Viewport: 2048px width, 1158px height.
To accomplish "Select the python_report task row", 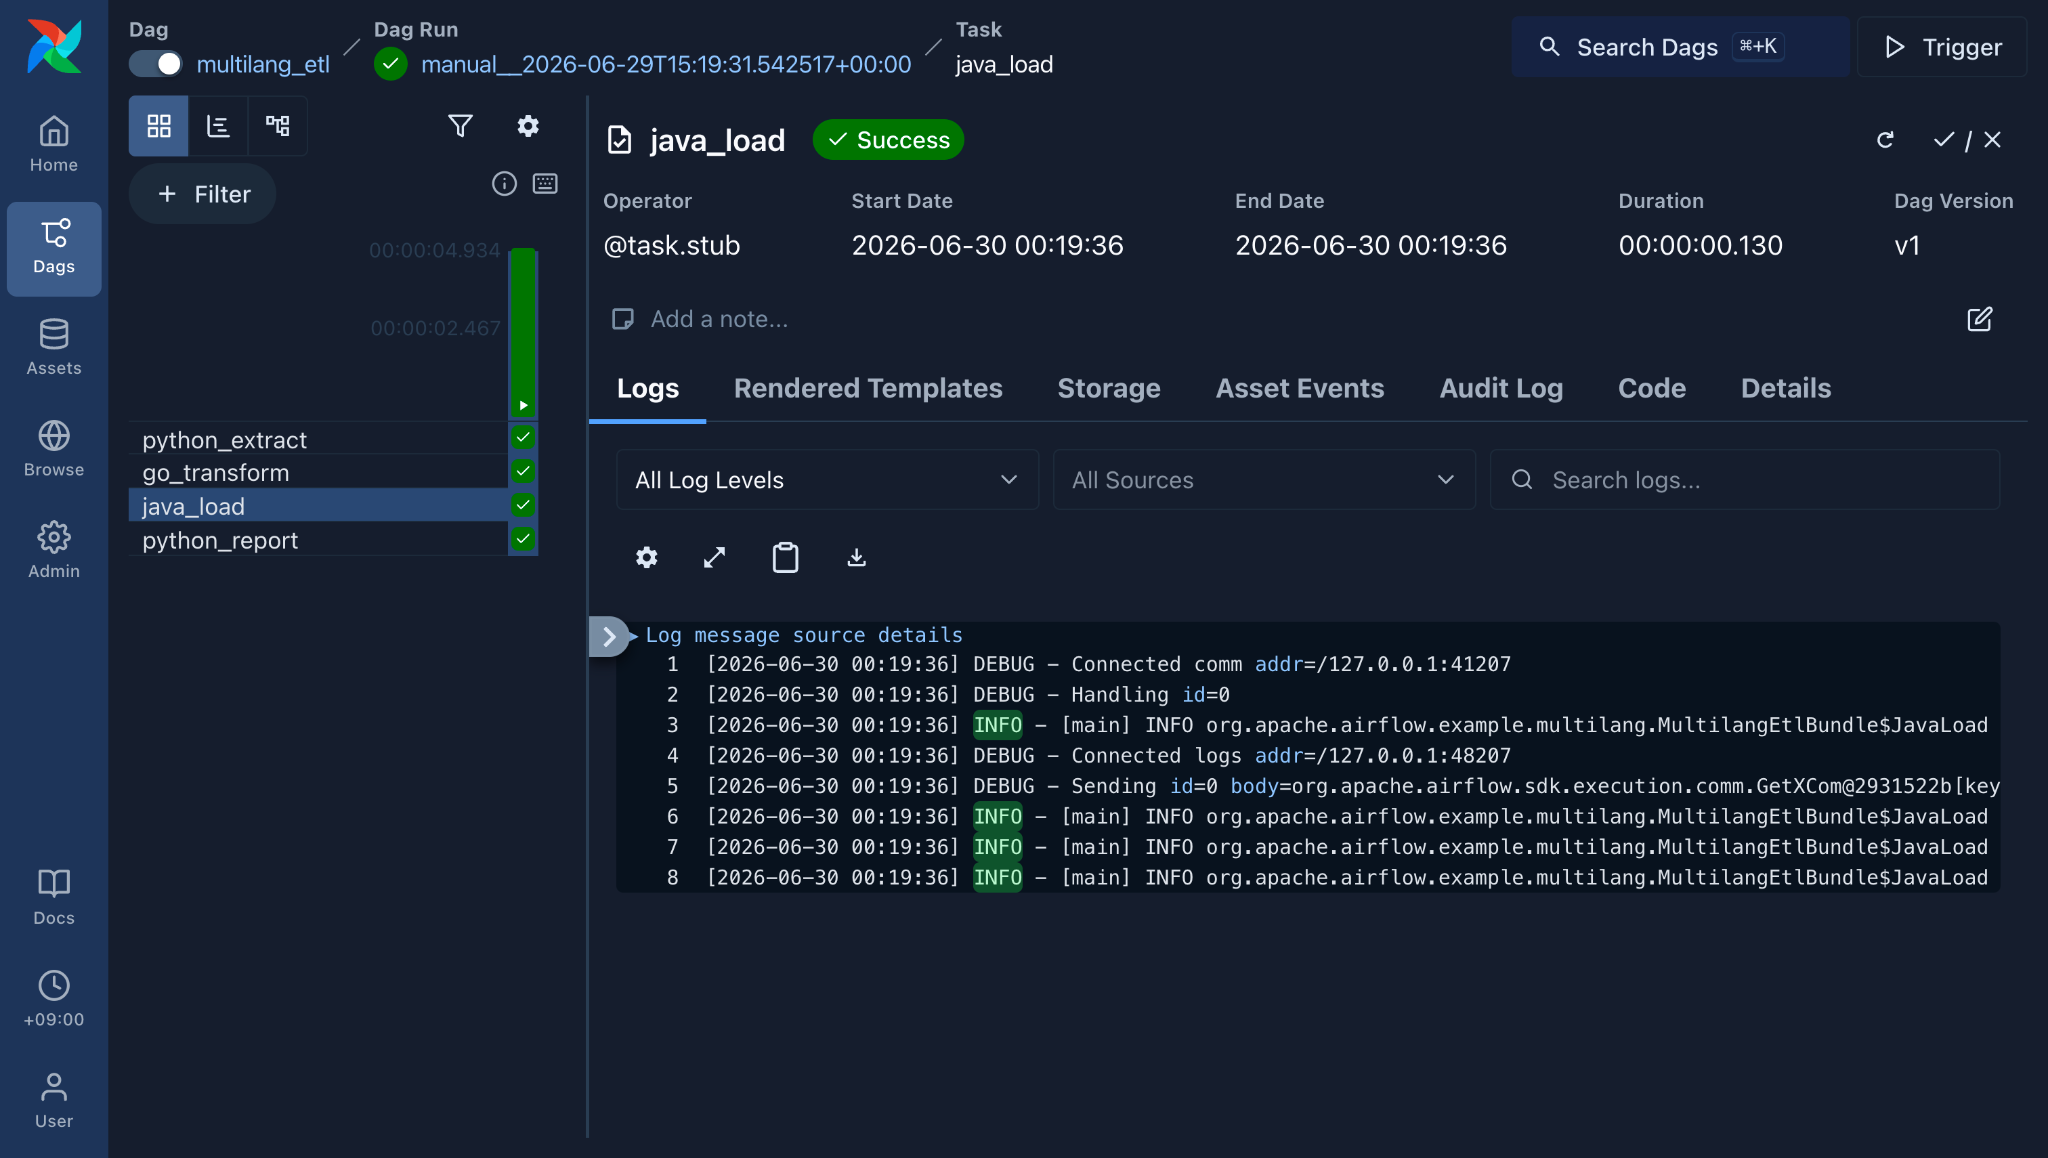I will (x=318, y=540).
